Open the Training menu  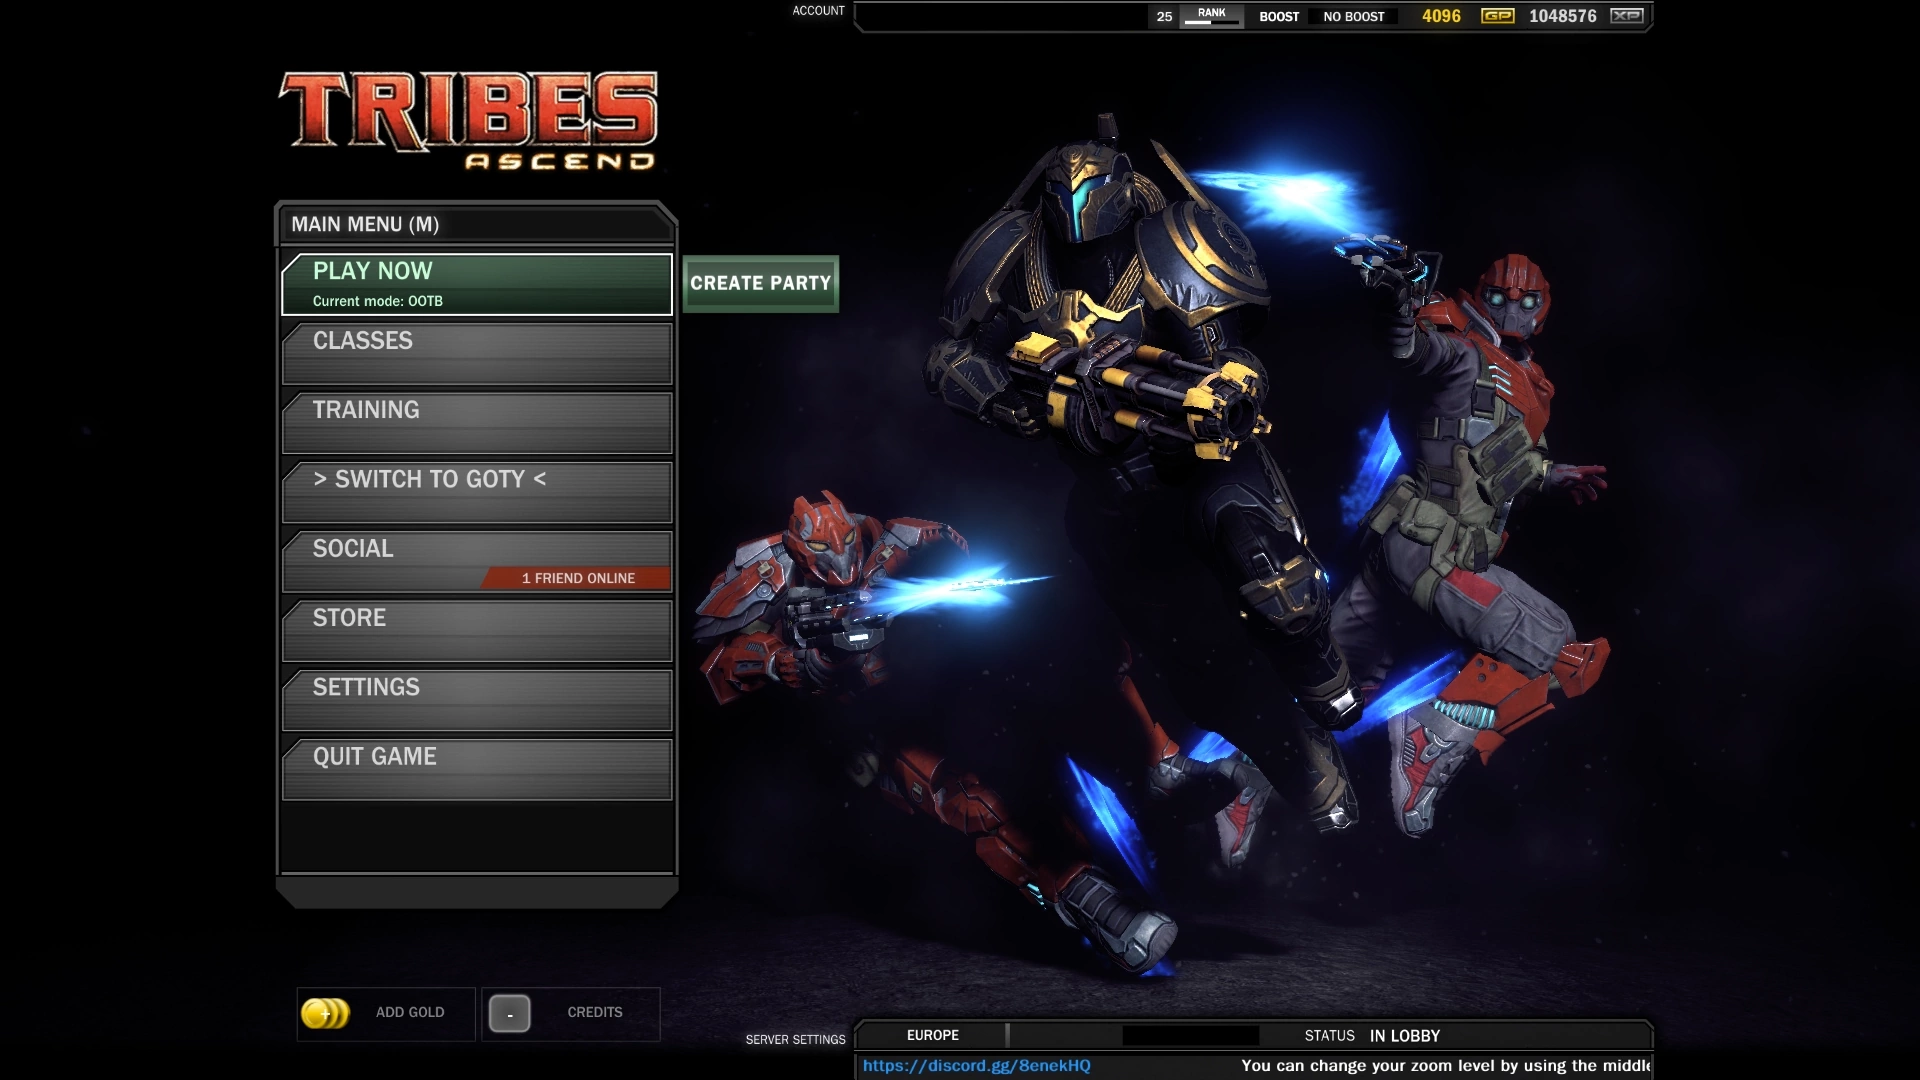pyautogui.click(x=477, y=423)
